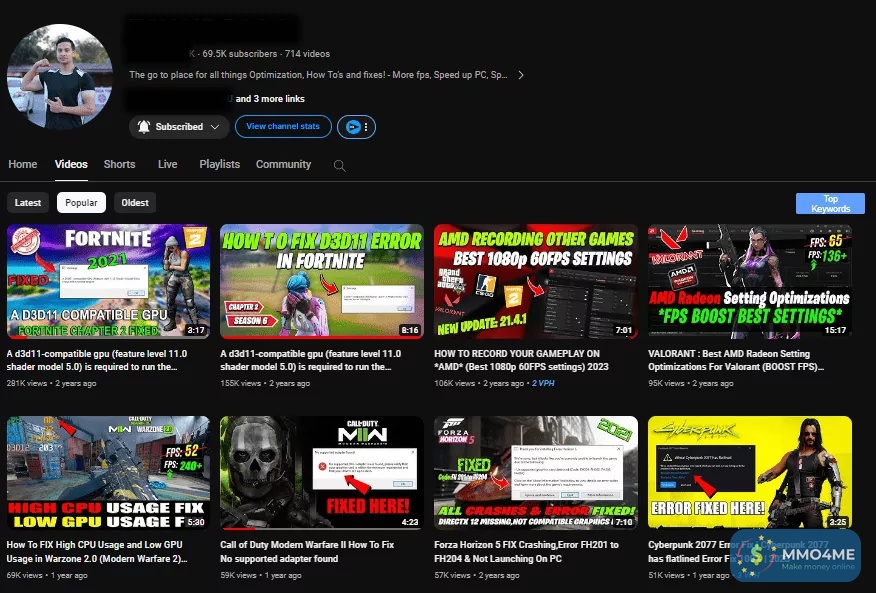Screen dimensions: 876x593
Task: Click the Top Keywords button
Action: [830, 203]
